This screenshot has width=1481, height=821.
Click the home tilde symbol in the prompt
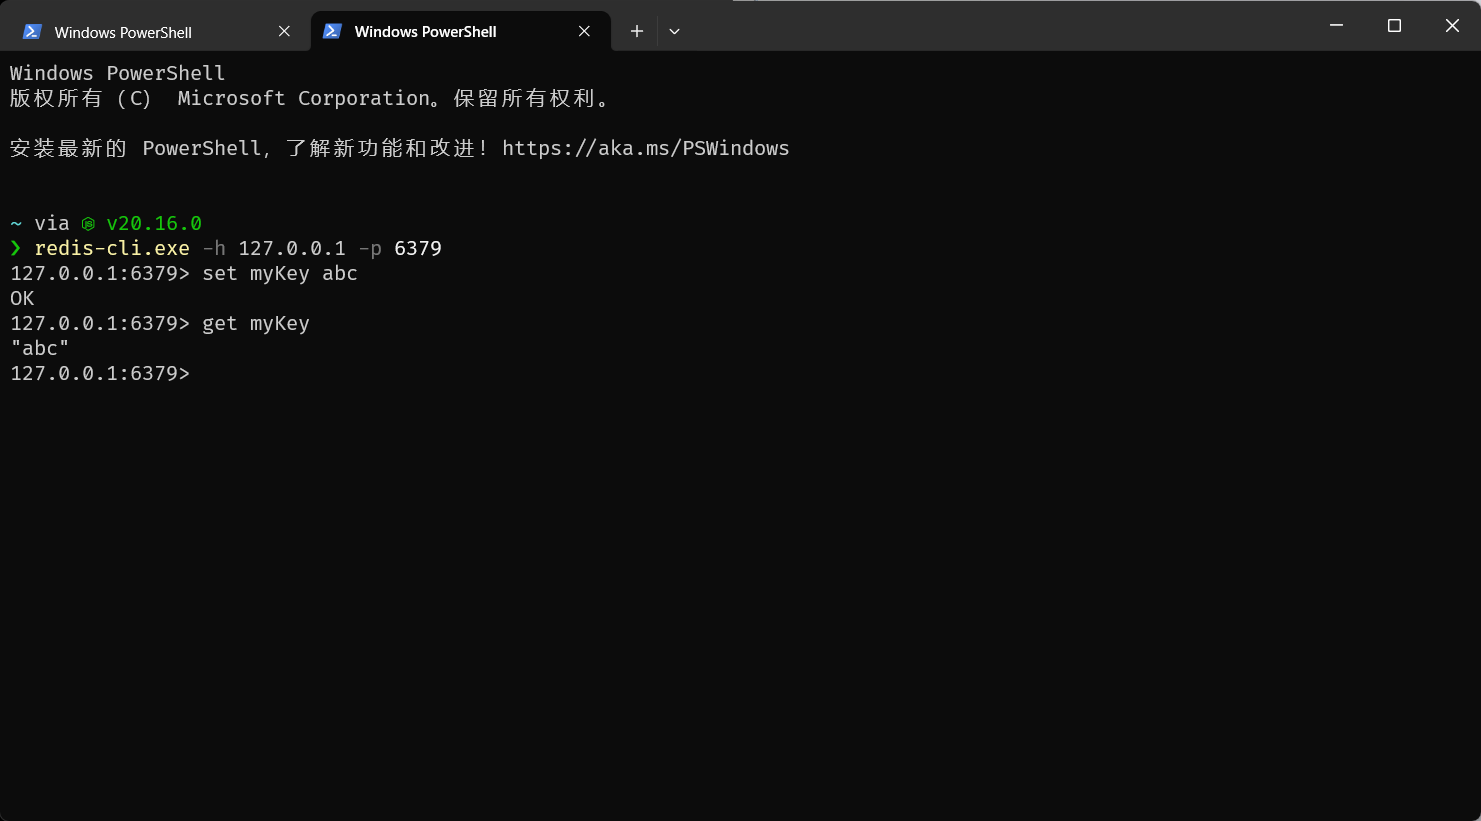(13, 223)
